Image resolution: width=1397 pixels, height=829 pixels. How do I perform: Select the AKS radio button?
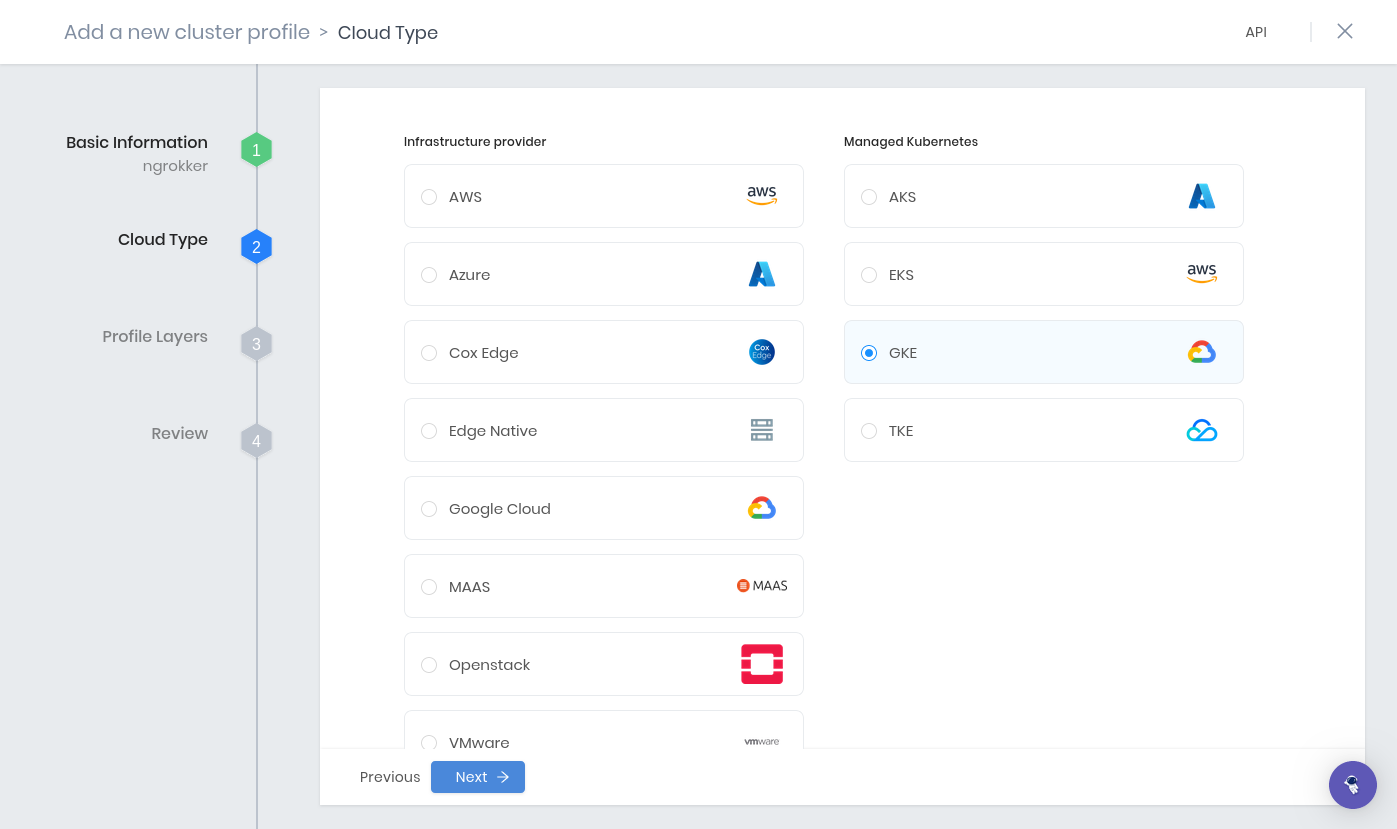869,196
